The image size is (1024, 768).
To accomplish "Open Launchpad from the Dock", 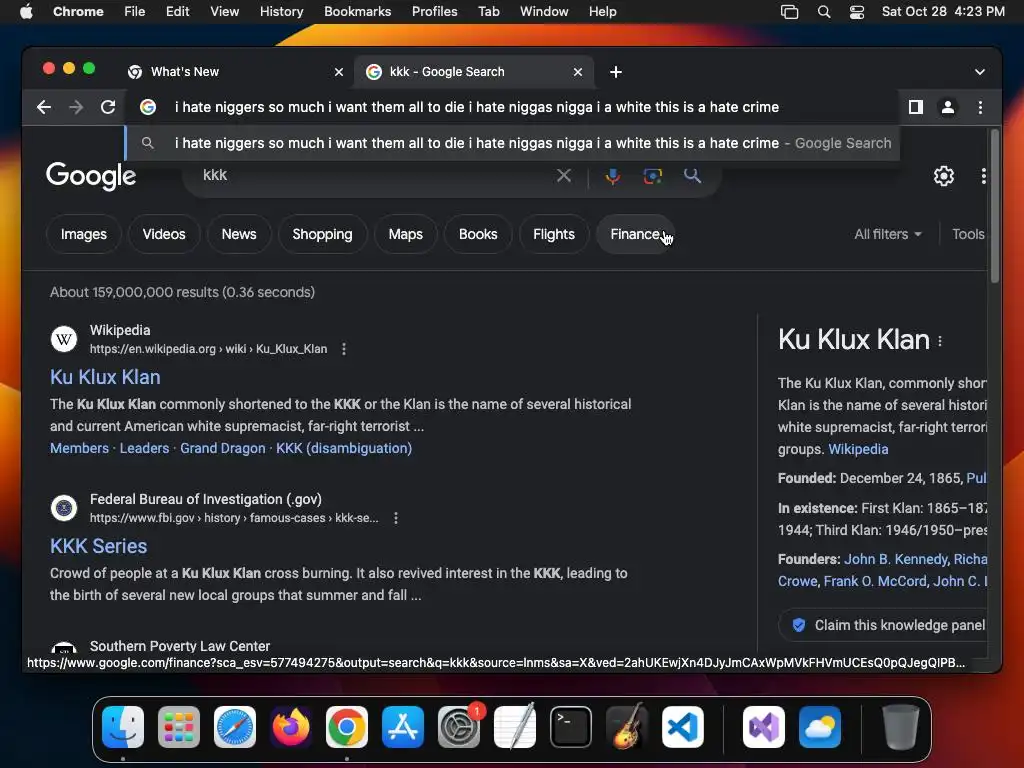I will 179,727.
